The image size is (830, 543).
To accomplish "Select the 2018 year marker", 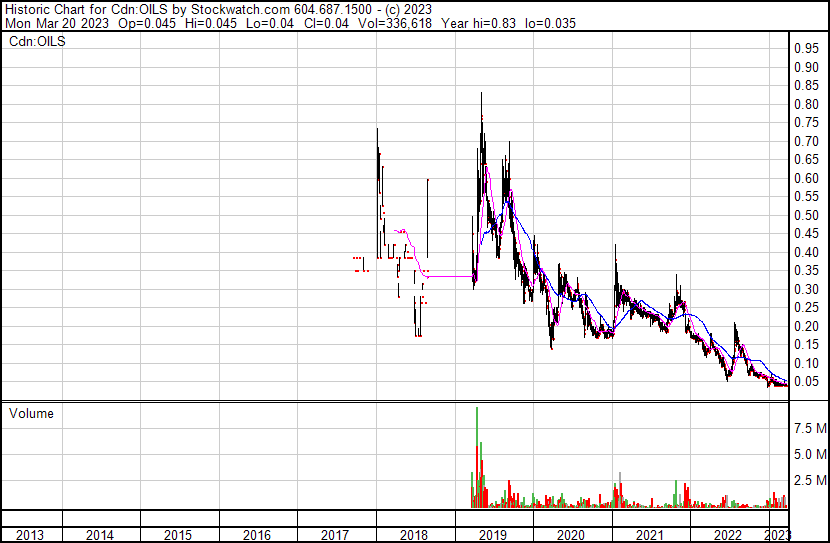I will pyautogui.click(x=413, y=535).
